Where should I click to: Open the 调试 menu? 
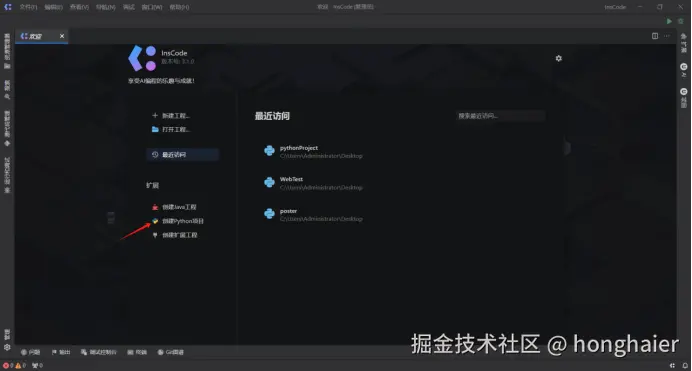click(x=128, y=7)
